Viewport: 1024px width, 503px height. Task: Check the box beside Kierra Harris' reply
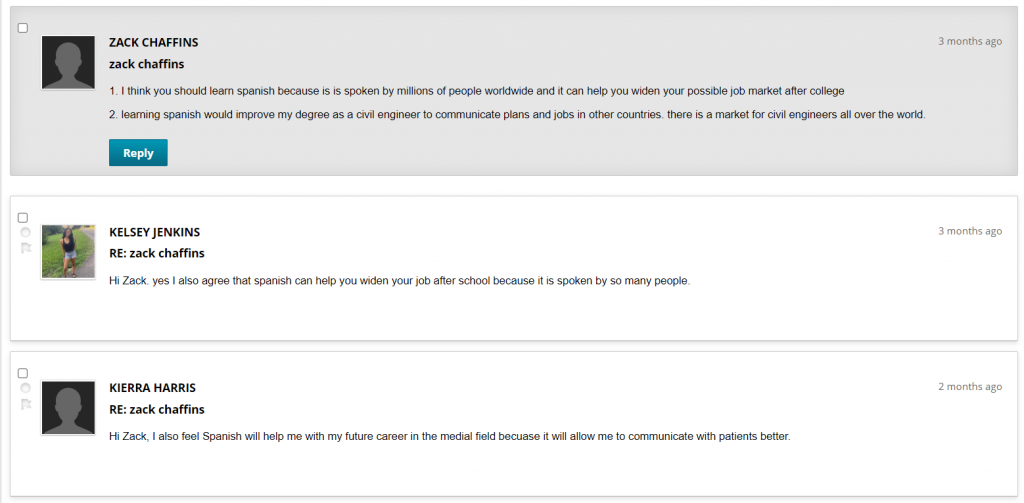[x=23, y=373]
